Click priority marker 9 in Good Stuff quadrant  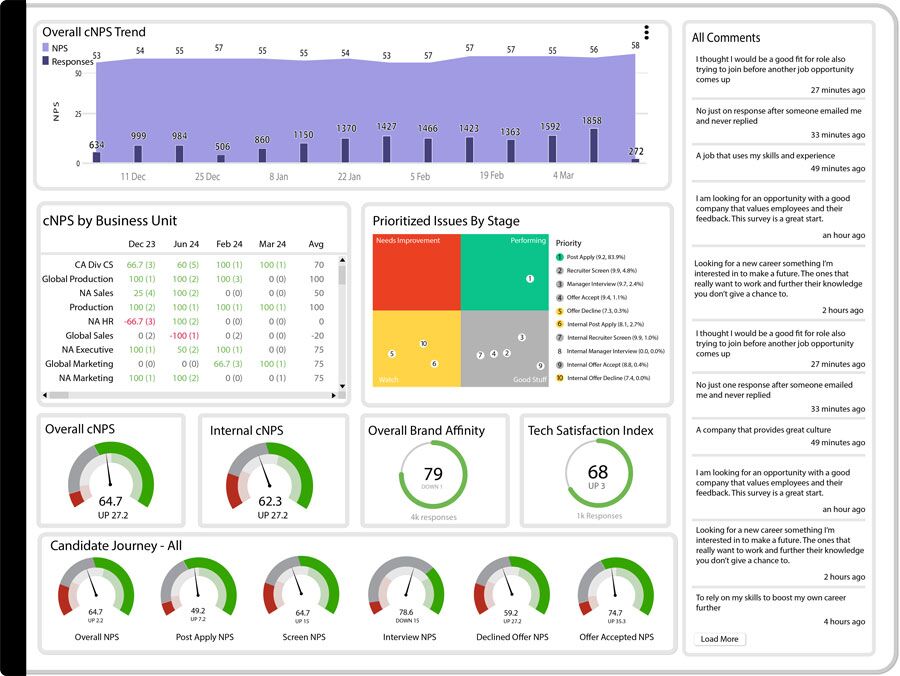(540, 366)
